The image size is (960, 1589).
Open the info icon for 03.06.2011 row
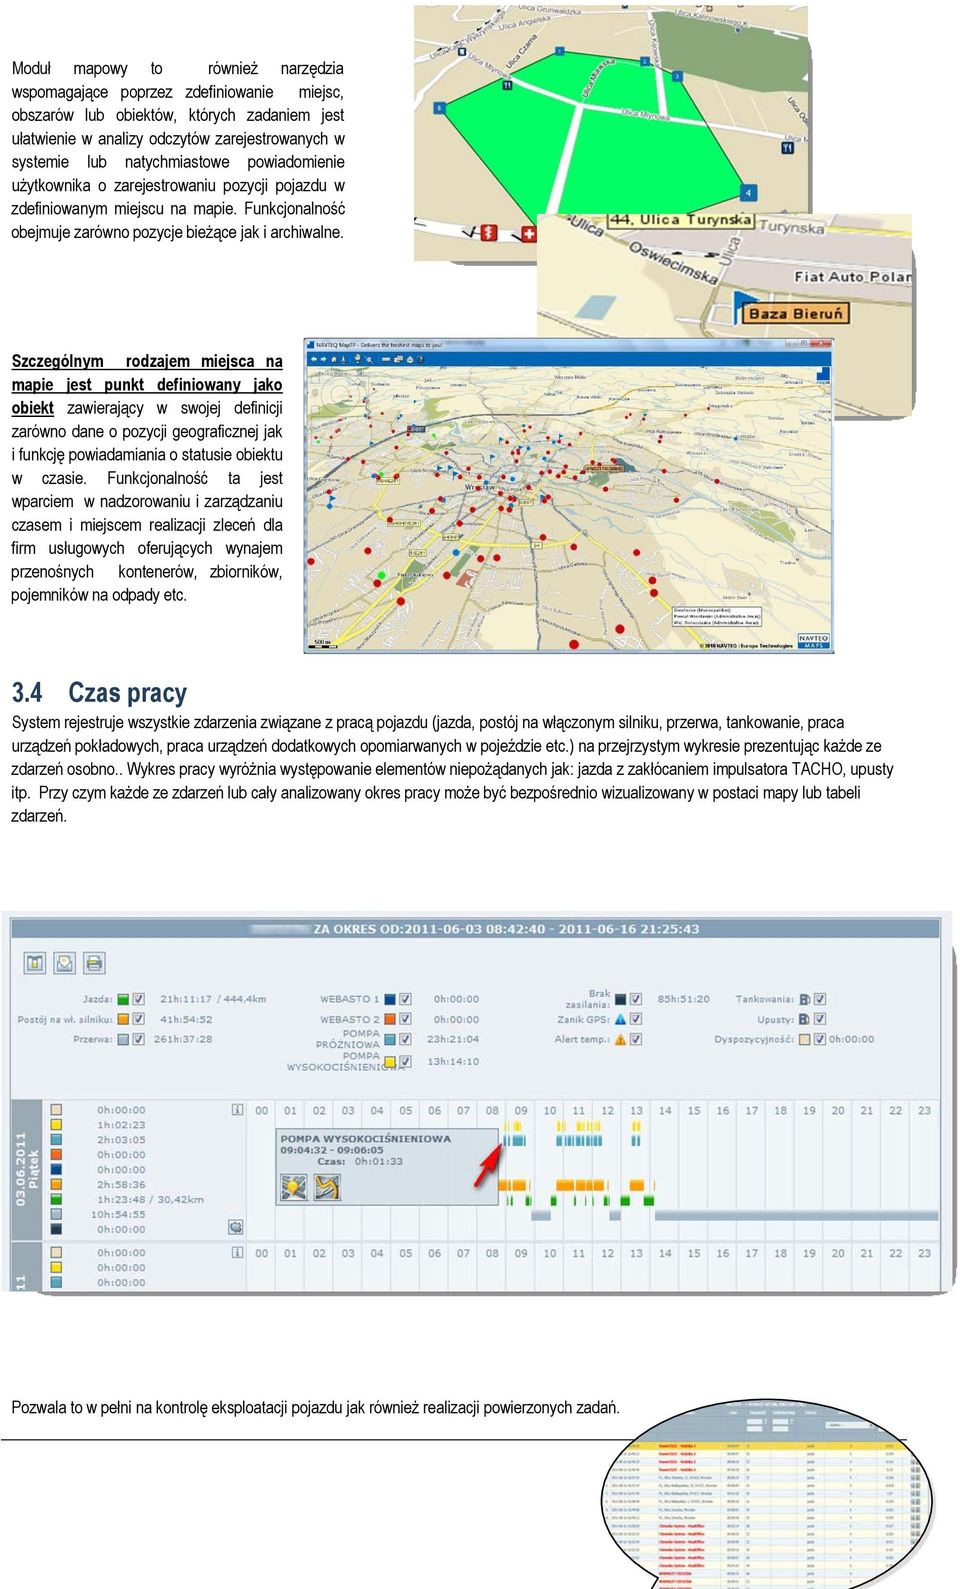click(237, 1109)
